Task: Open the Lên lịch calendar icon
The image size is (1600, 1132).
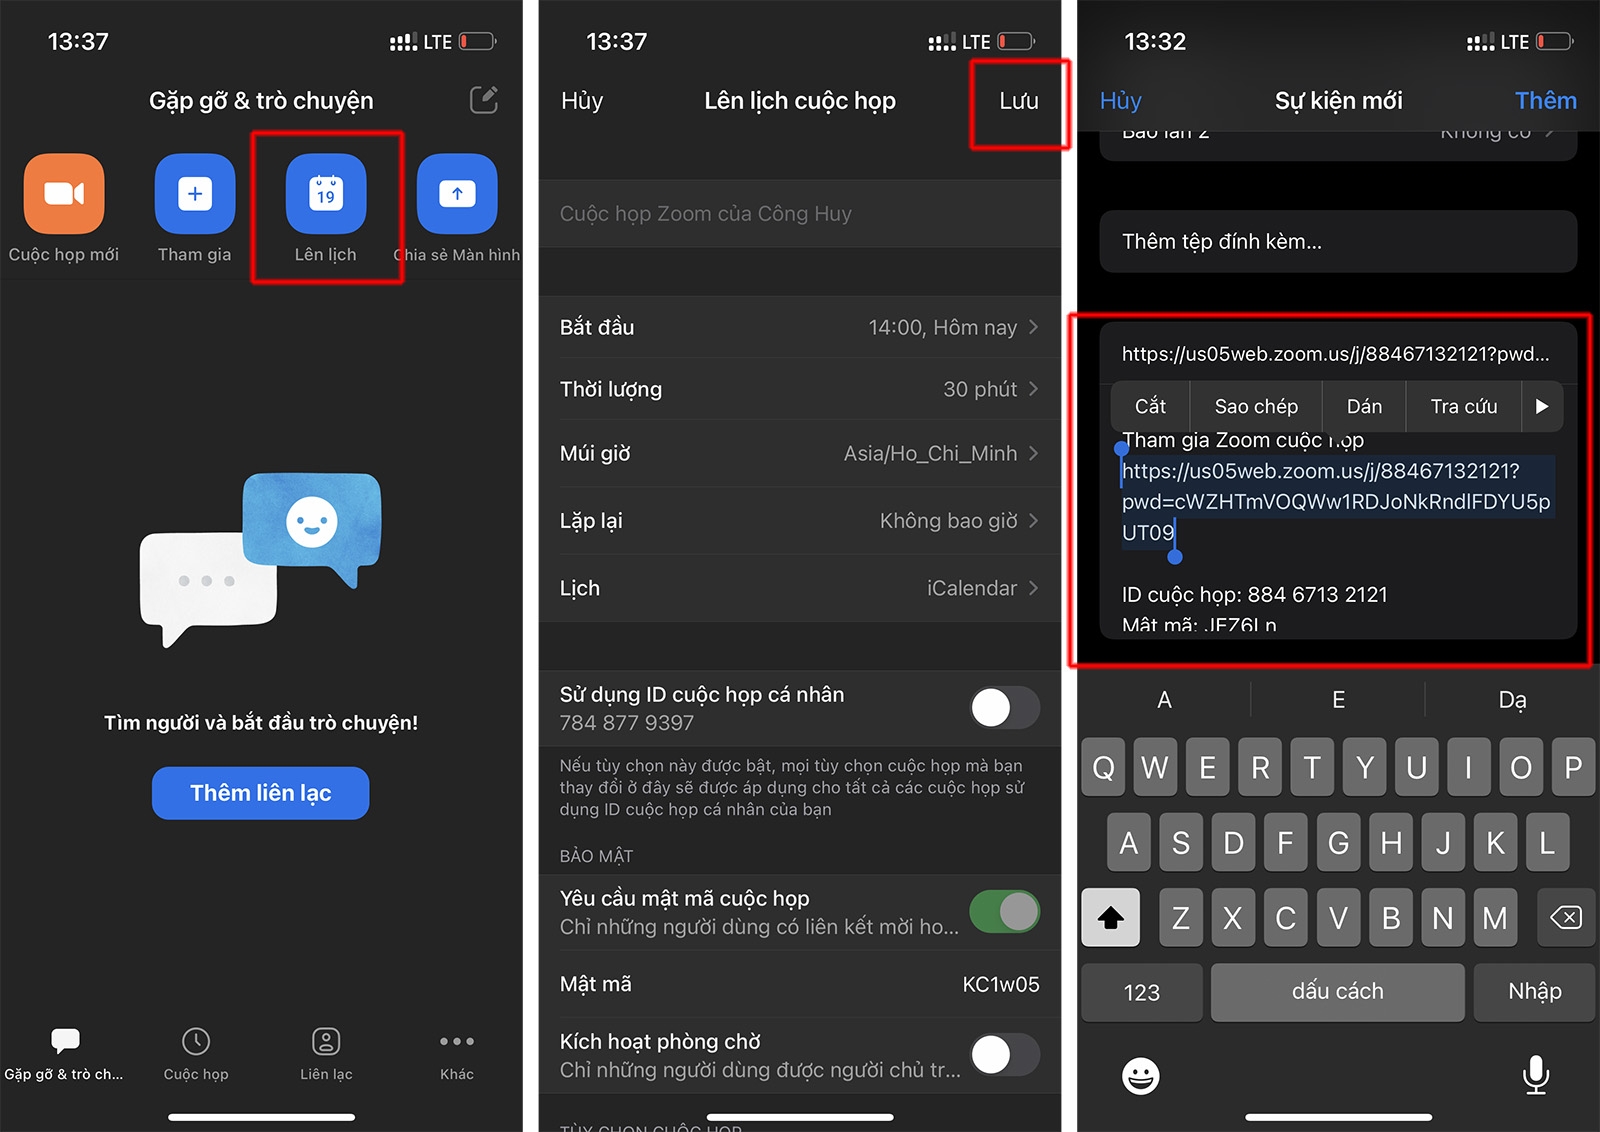Action: coord(326,194)
